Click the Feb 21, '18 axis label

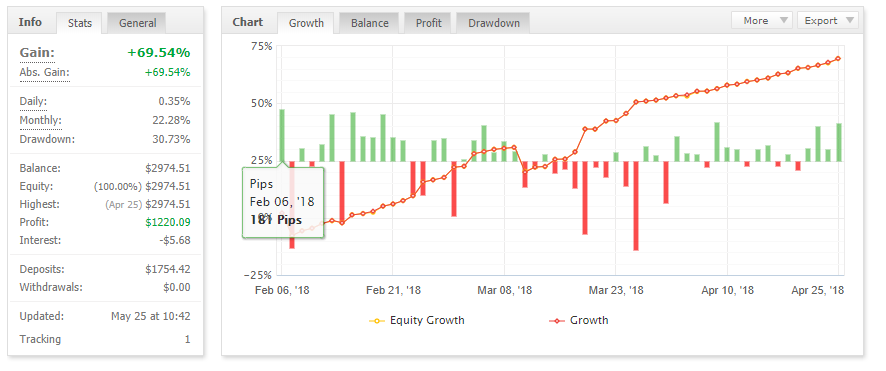point(393,290)
